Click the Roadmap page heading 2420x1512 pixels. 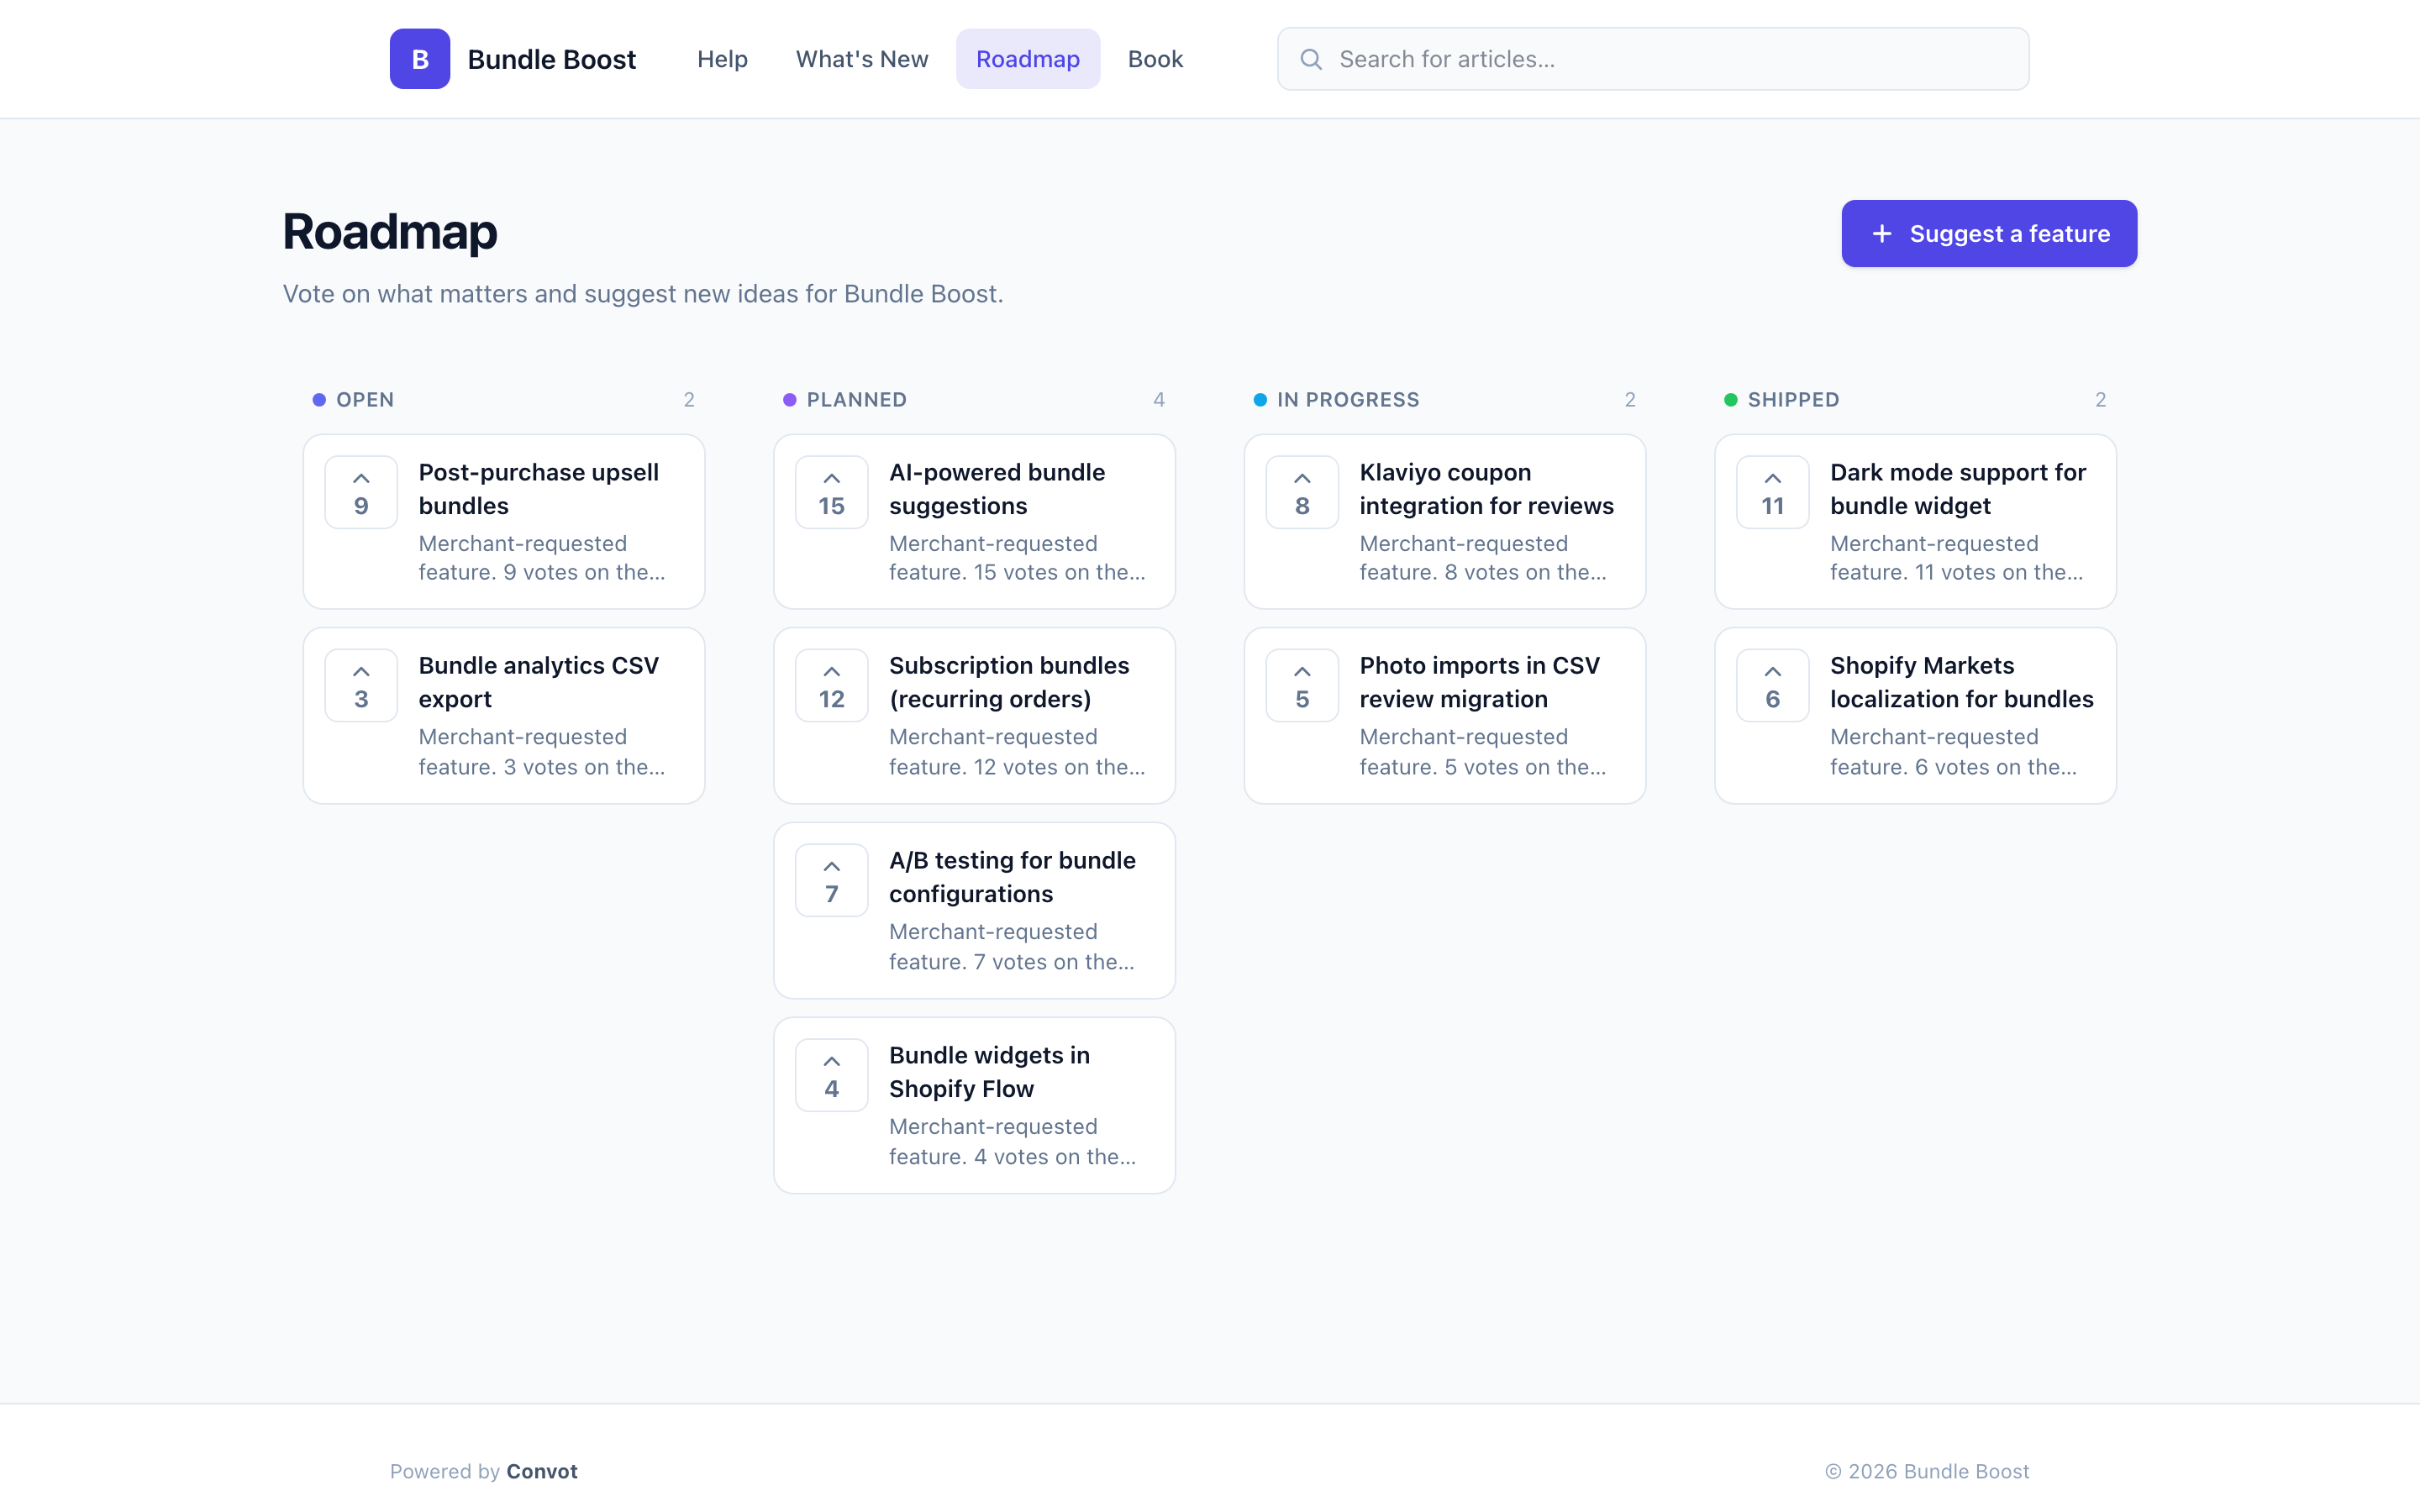[390, 231]
